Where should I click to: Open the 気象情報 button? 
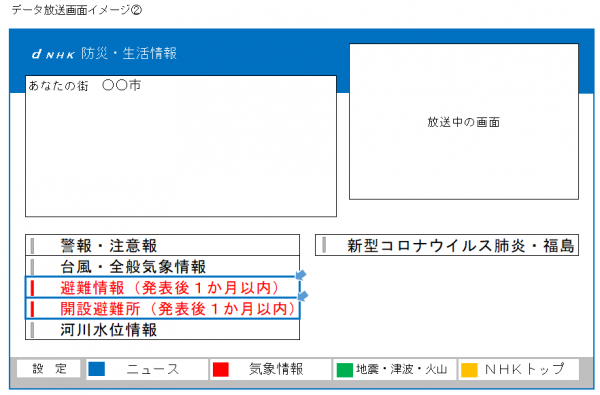tap(271, 369)
